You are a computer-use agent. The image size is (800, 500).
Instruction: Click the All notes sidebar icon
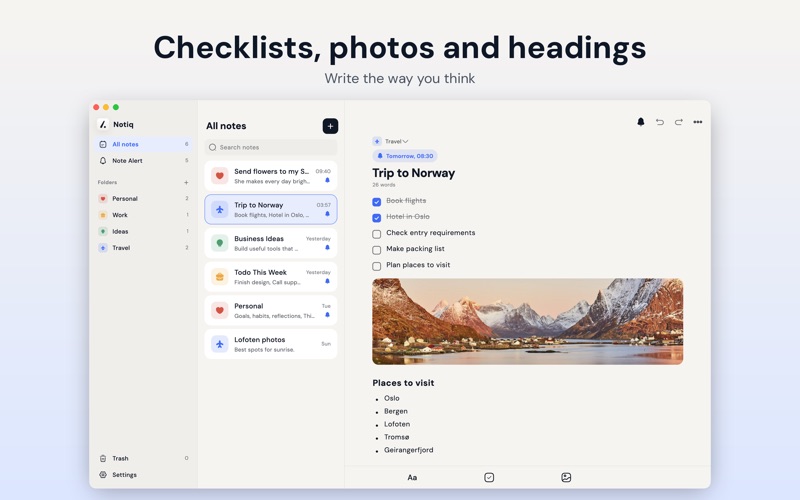103,144
